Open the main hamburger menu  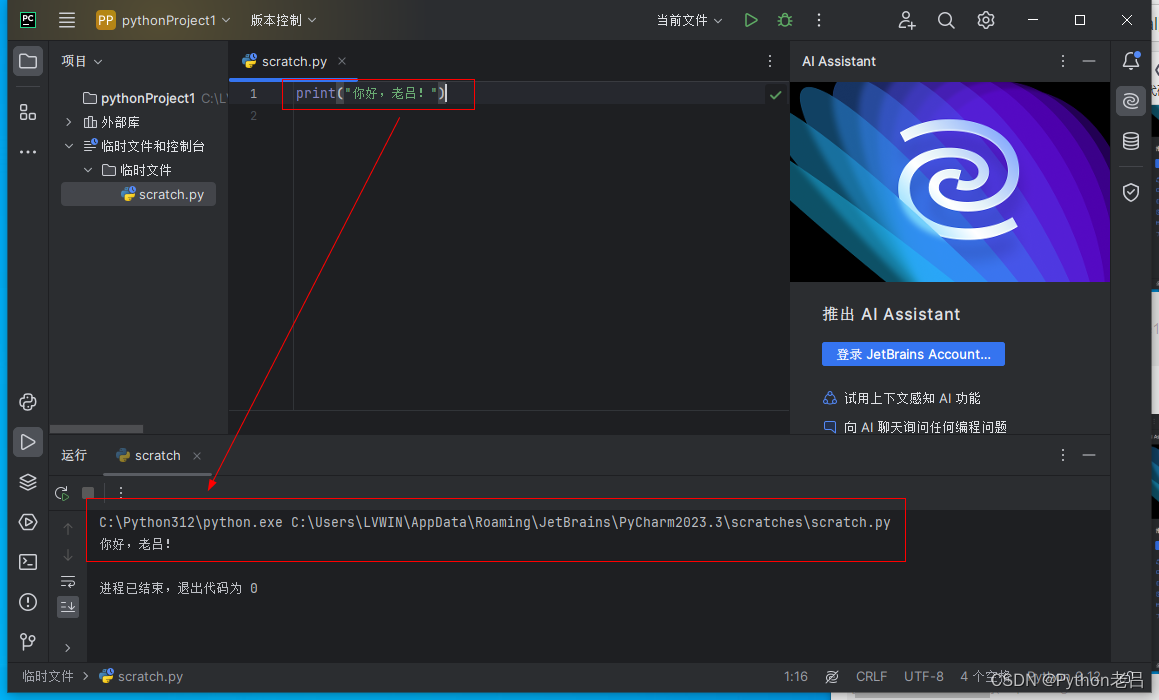tap(67, 20)
